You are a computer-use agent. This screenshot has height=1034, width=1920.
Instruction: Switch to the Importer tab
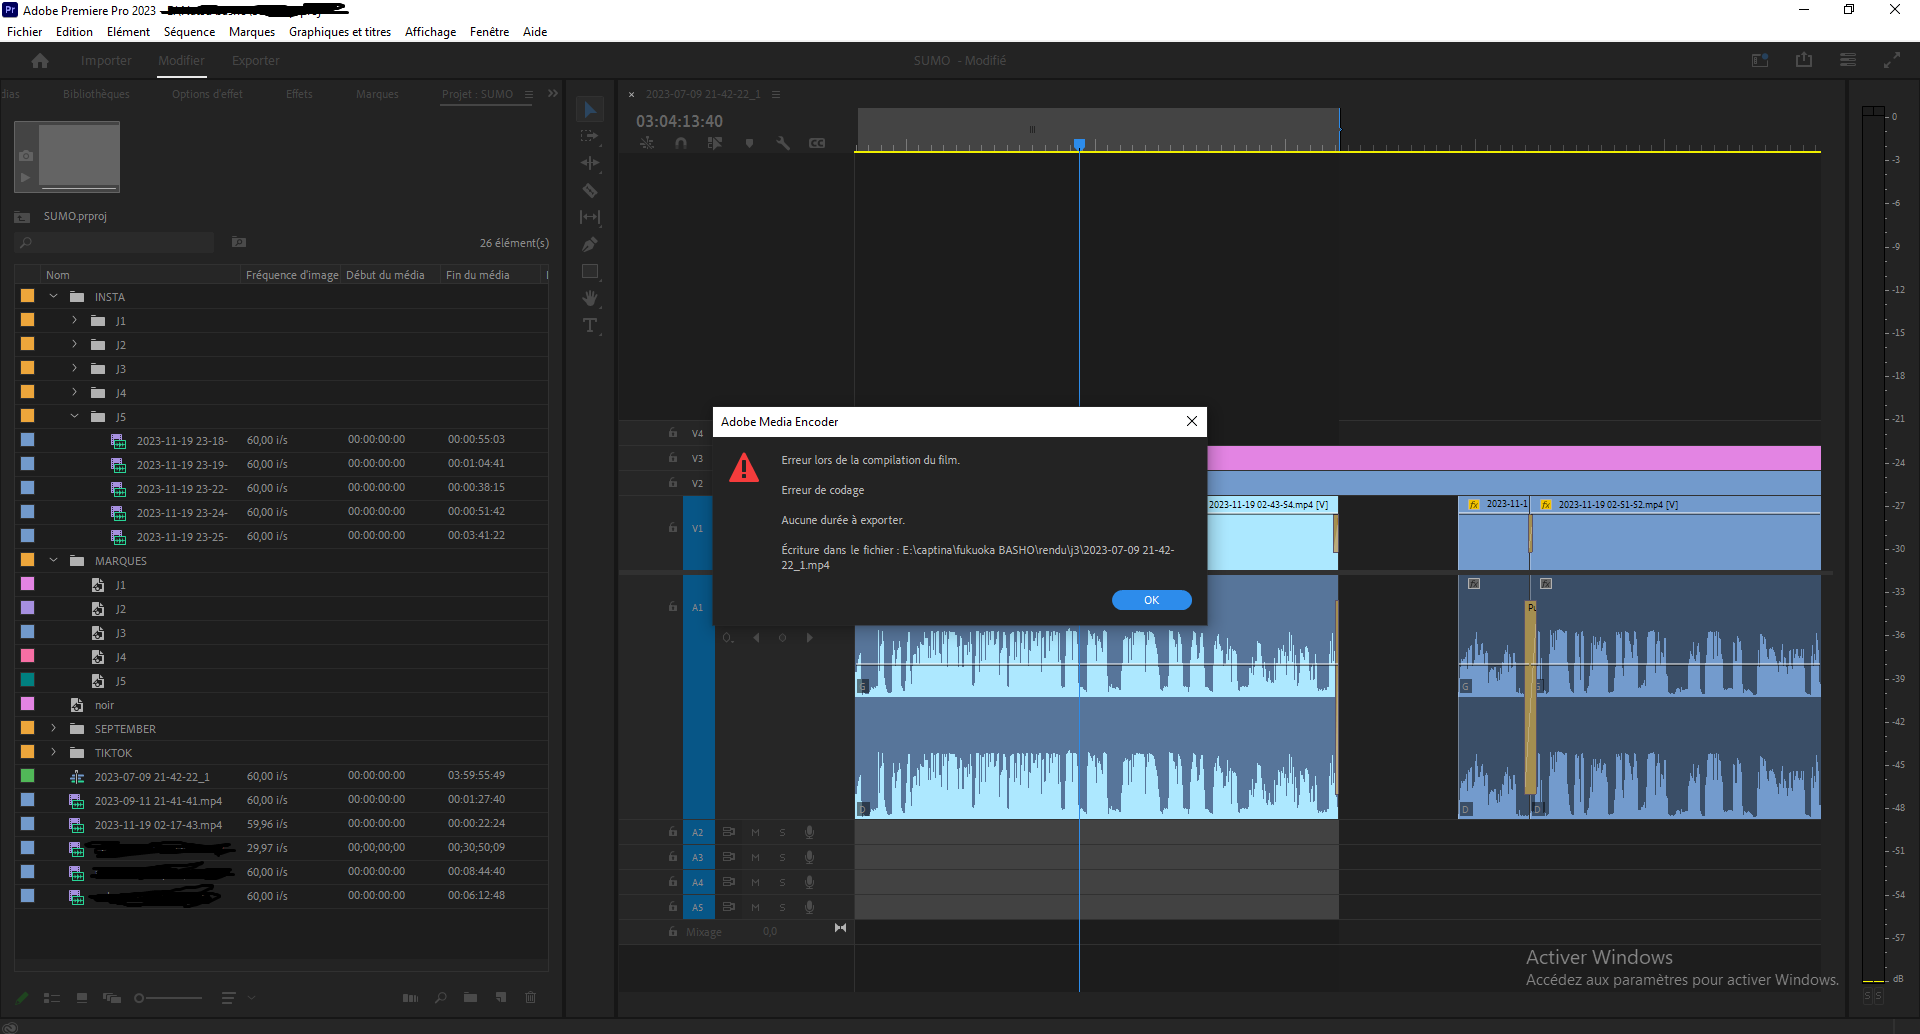tap(106, 61)
